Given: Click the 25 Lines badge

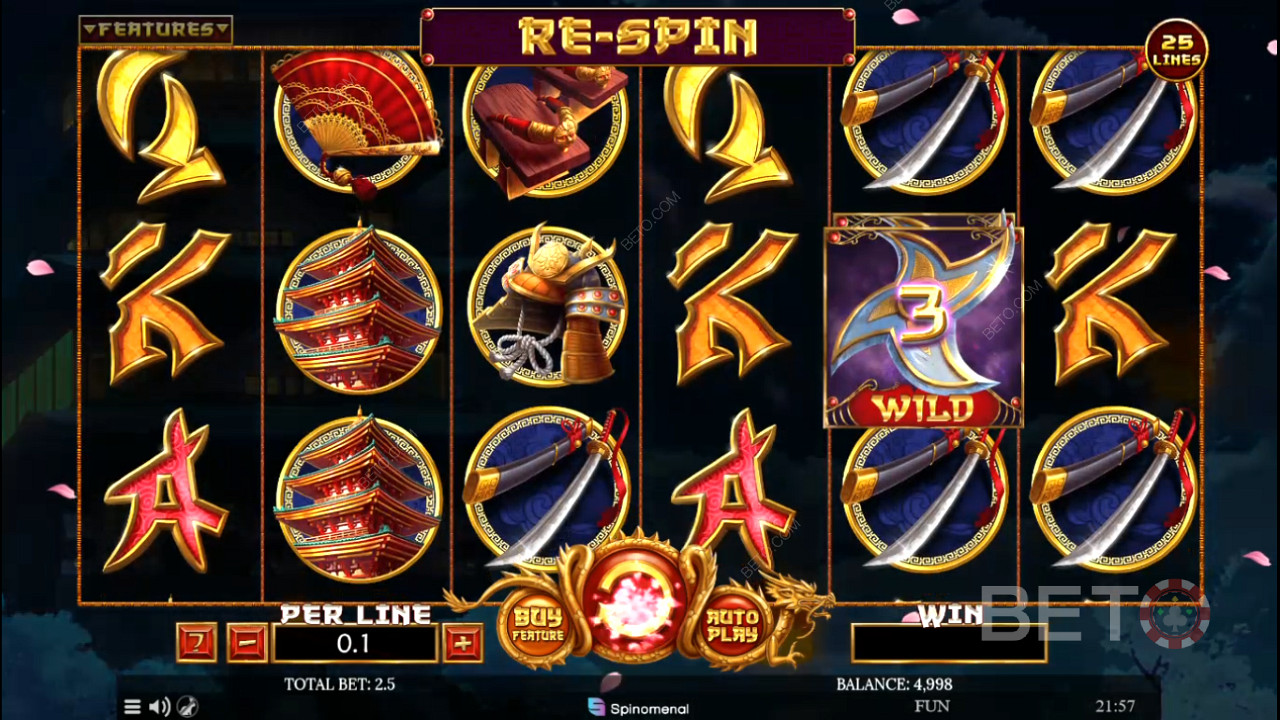Looking at the screenshot, I should (1177, 50).
